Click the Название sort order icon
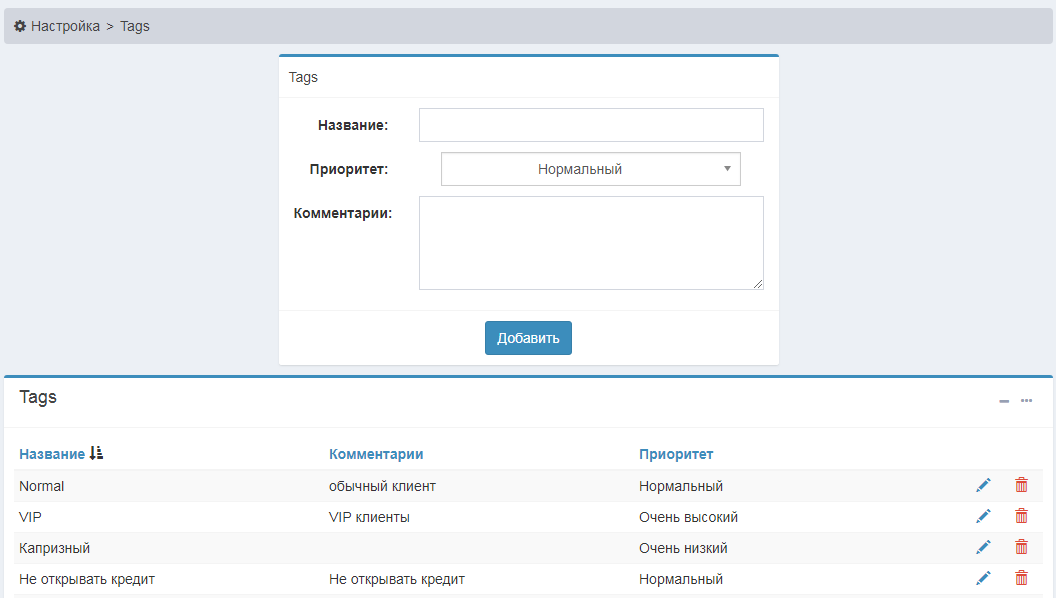 click(x=96, y=454)
